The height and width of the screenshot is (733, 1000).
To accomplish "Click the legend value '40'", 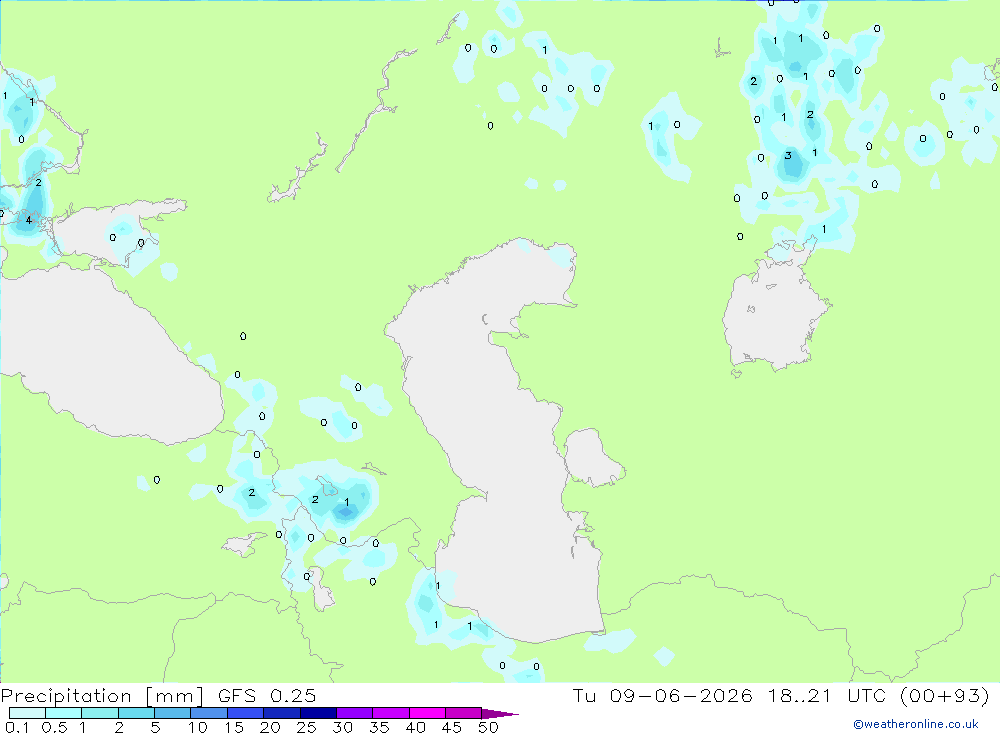I will coord(416,727).
